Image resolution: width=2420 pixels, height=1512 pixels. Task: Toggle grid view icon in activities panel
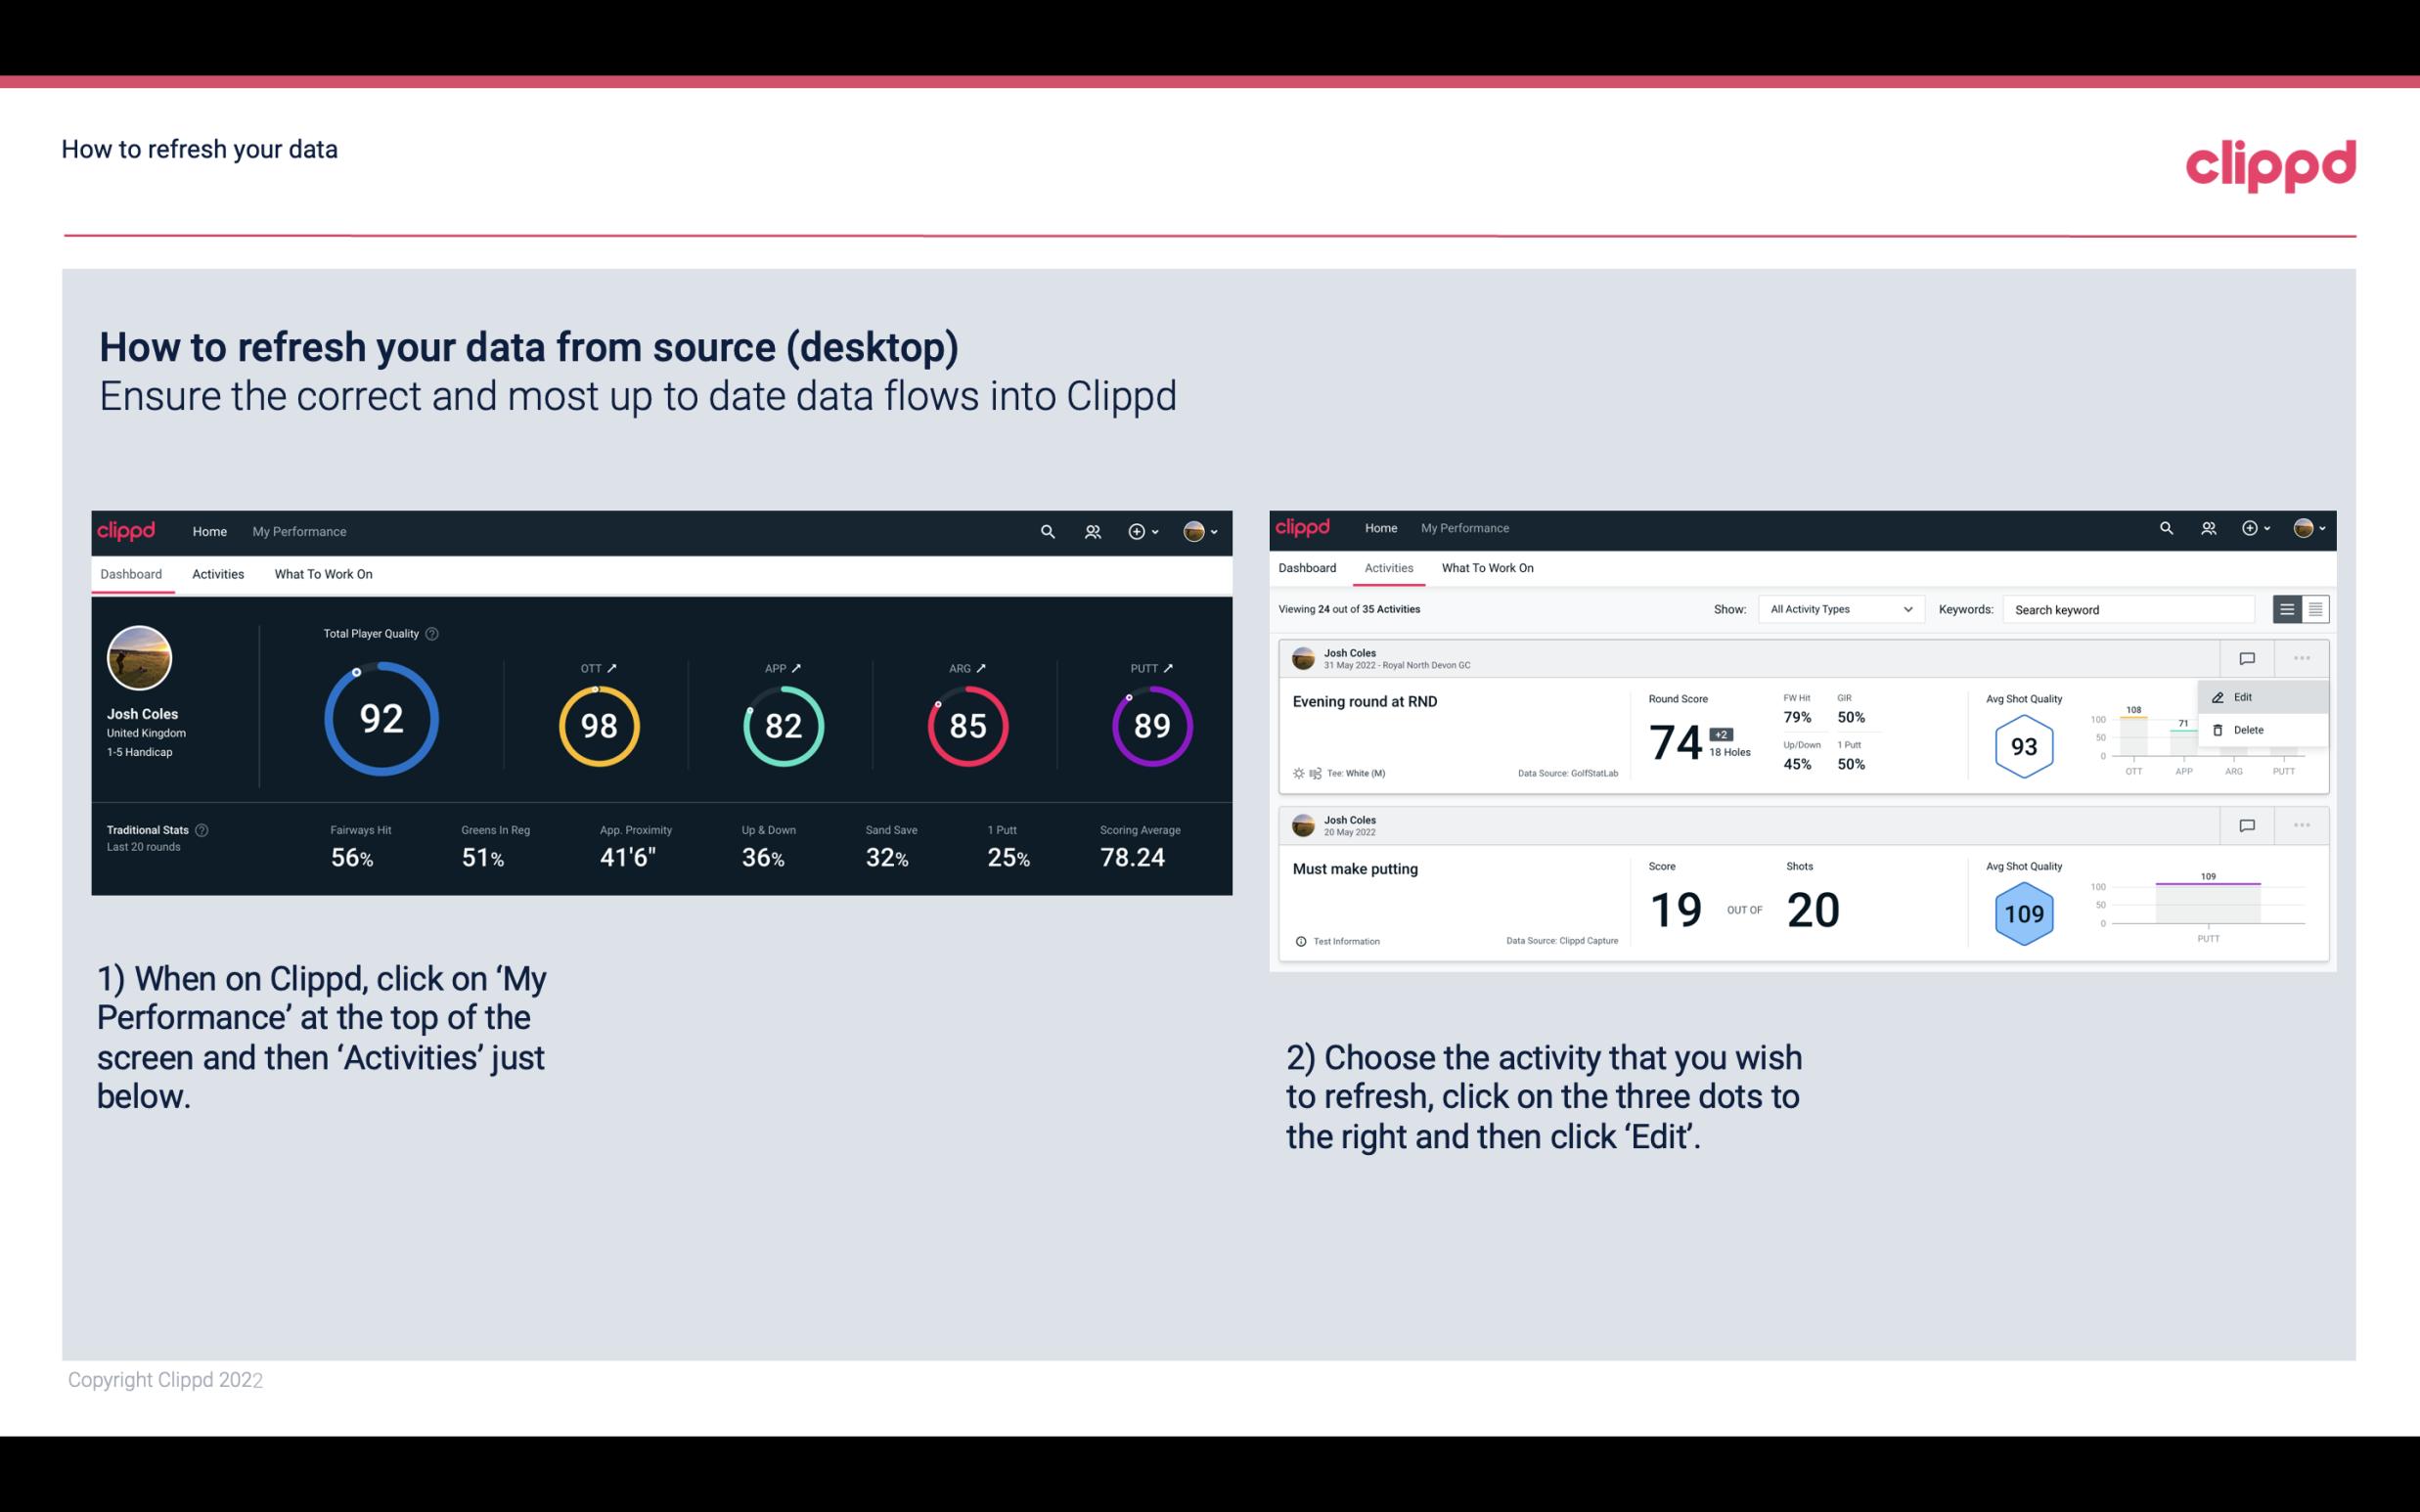tap(2315, 608)
